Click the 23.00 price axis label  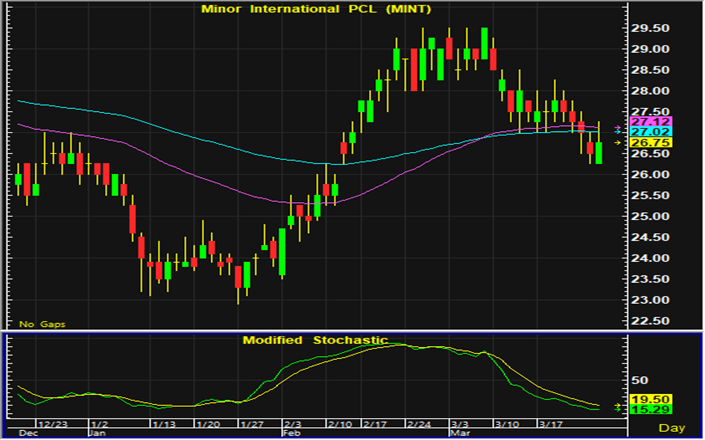[x=650, y=300]
